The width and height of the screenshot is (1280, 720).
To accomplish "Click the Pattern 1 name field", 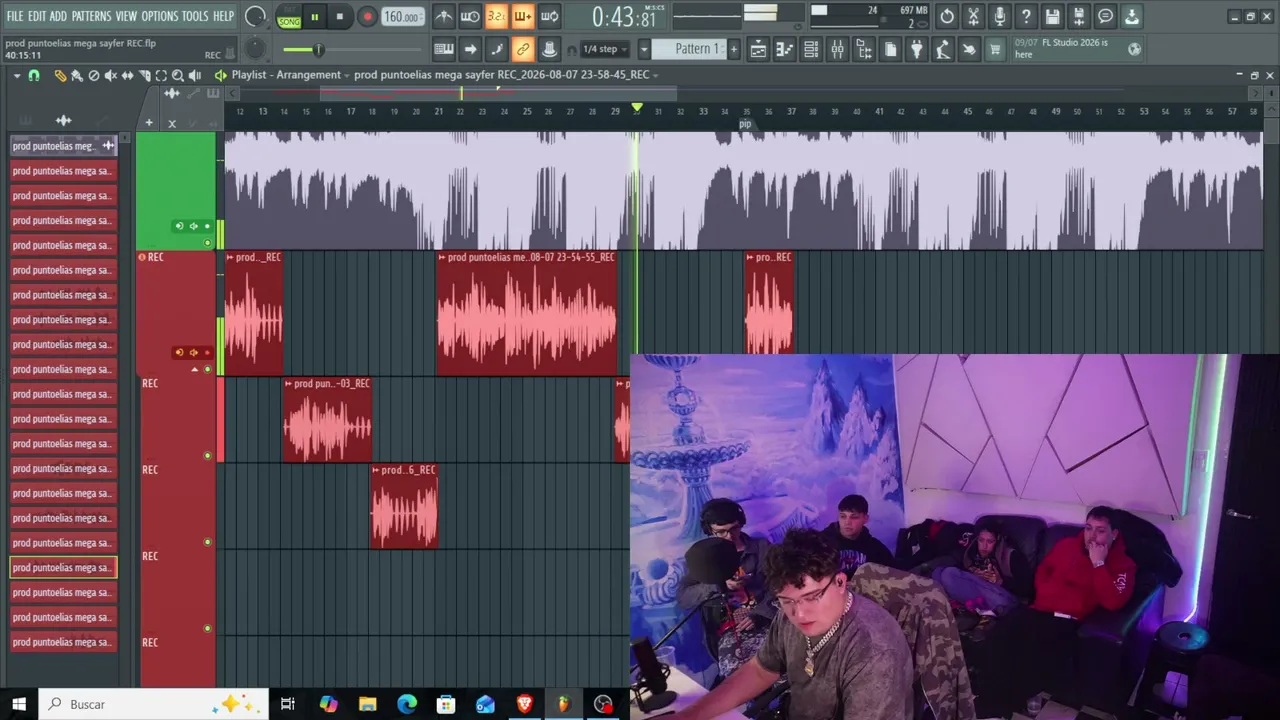I will 690,49.
